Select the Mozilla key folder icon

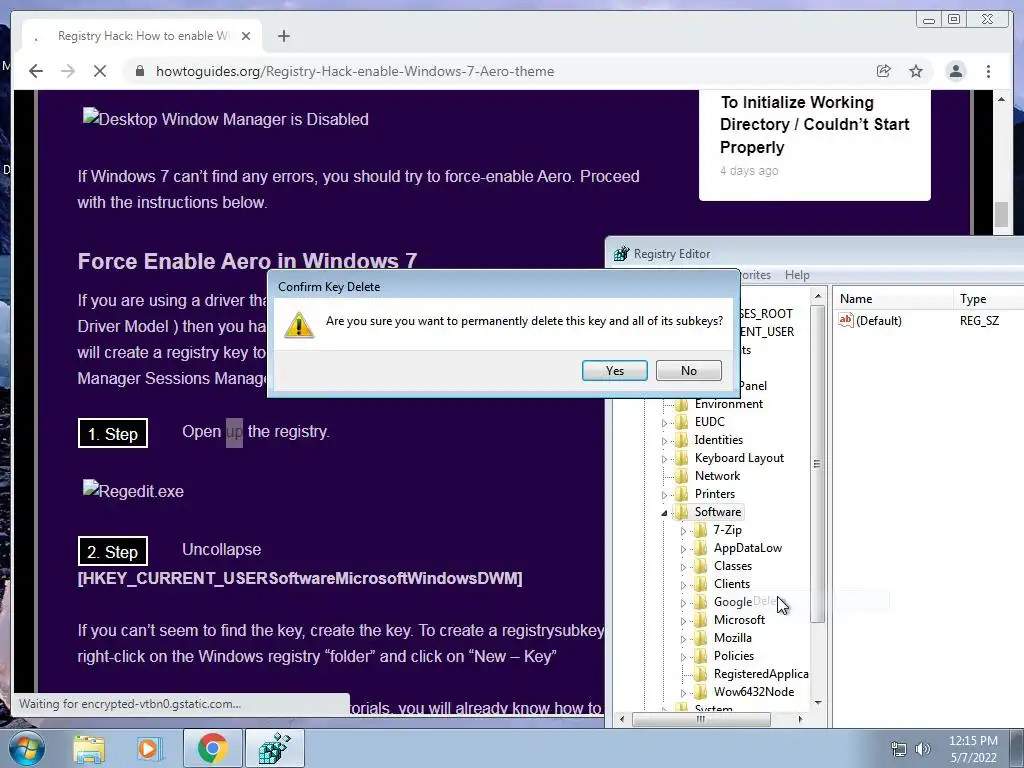701,637
